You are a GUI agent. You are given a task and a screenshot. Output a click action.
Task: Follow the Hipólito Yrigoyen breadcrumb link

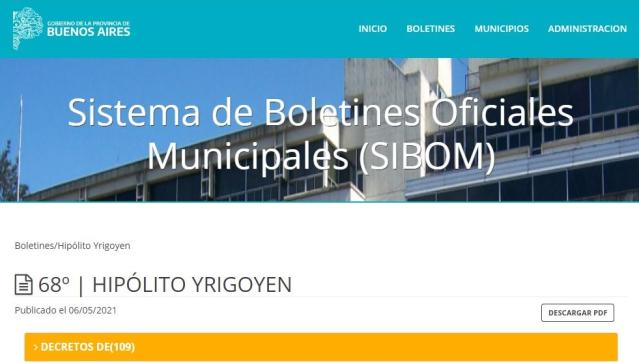[94, 246]
